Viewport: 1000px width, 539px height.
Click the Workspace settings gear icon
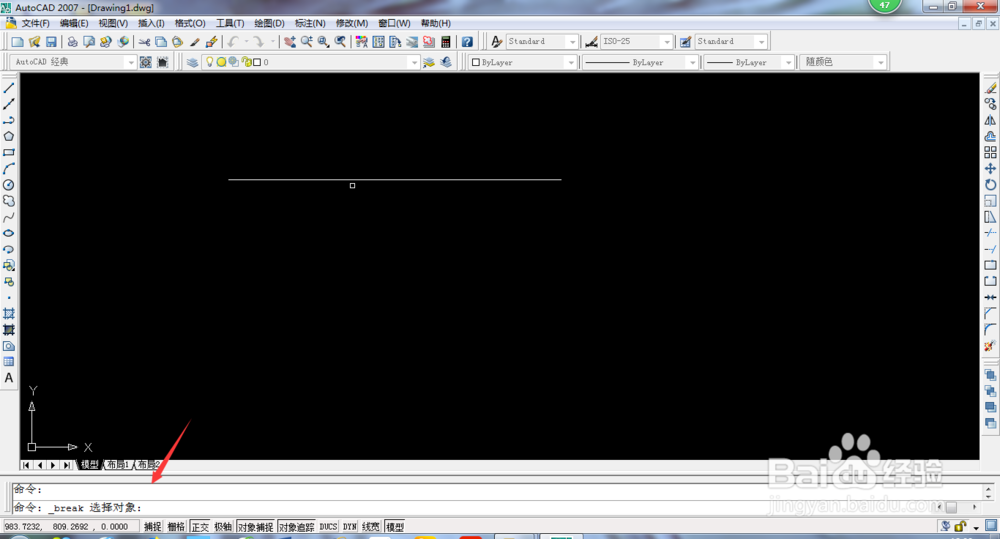[146, 62]
